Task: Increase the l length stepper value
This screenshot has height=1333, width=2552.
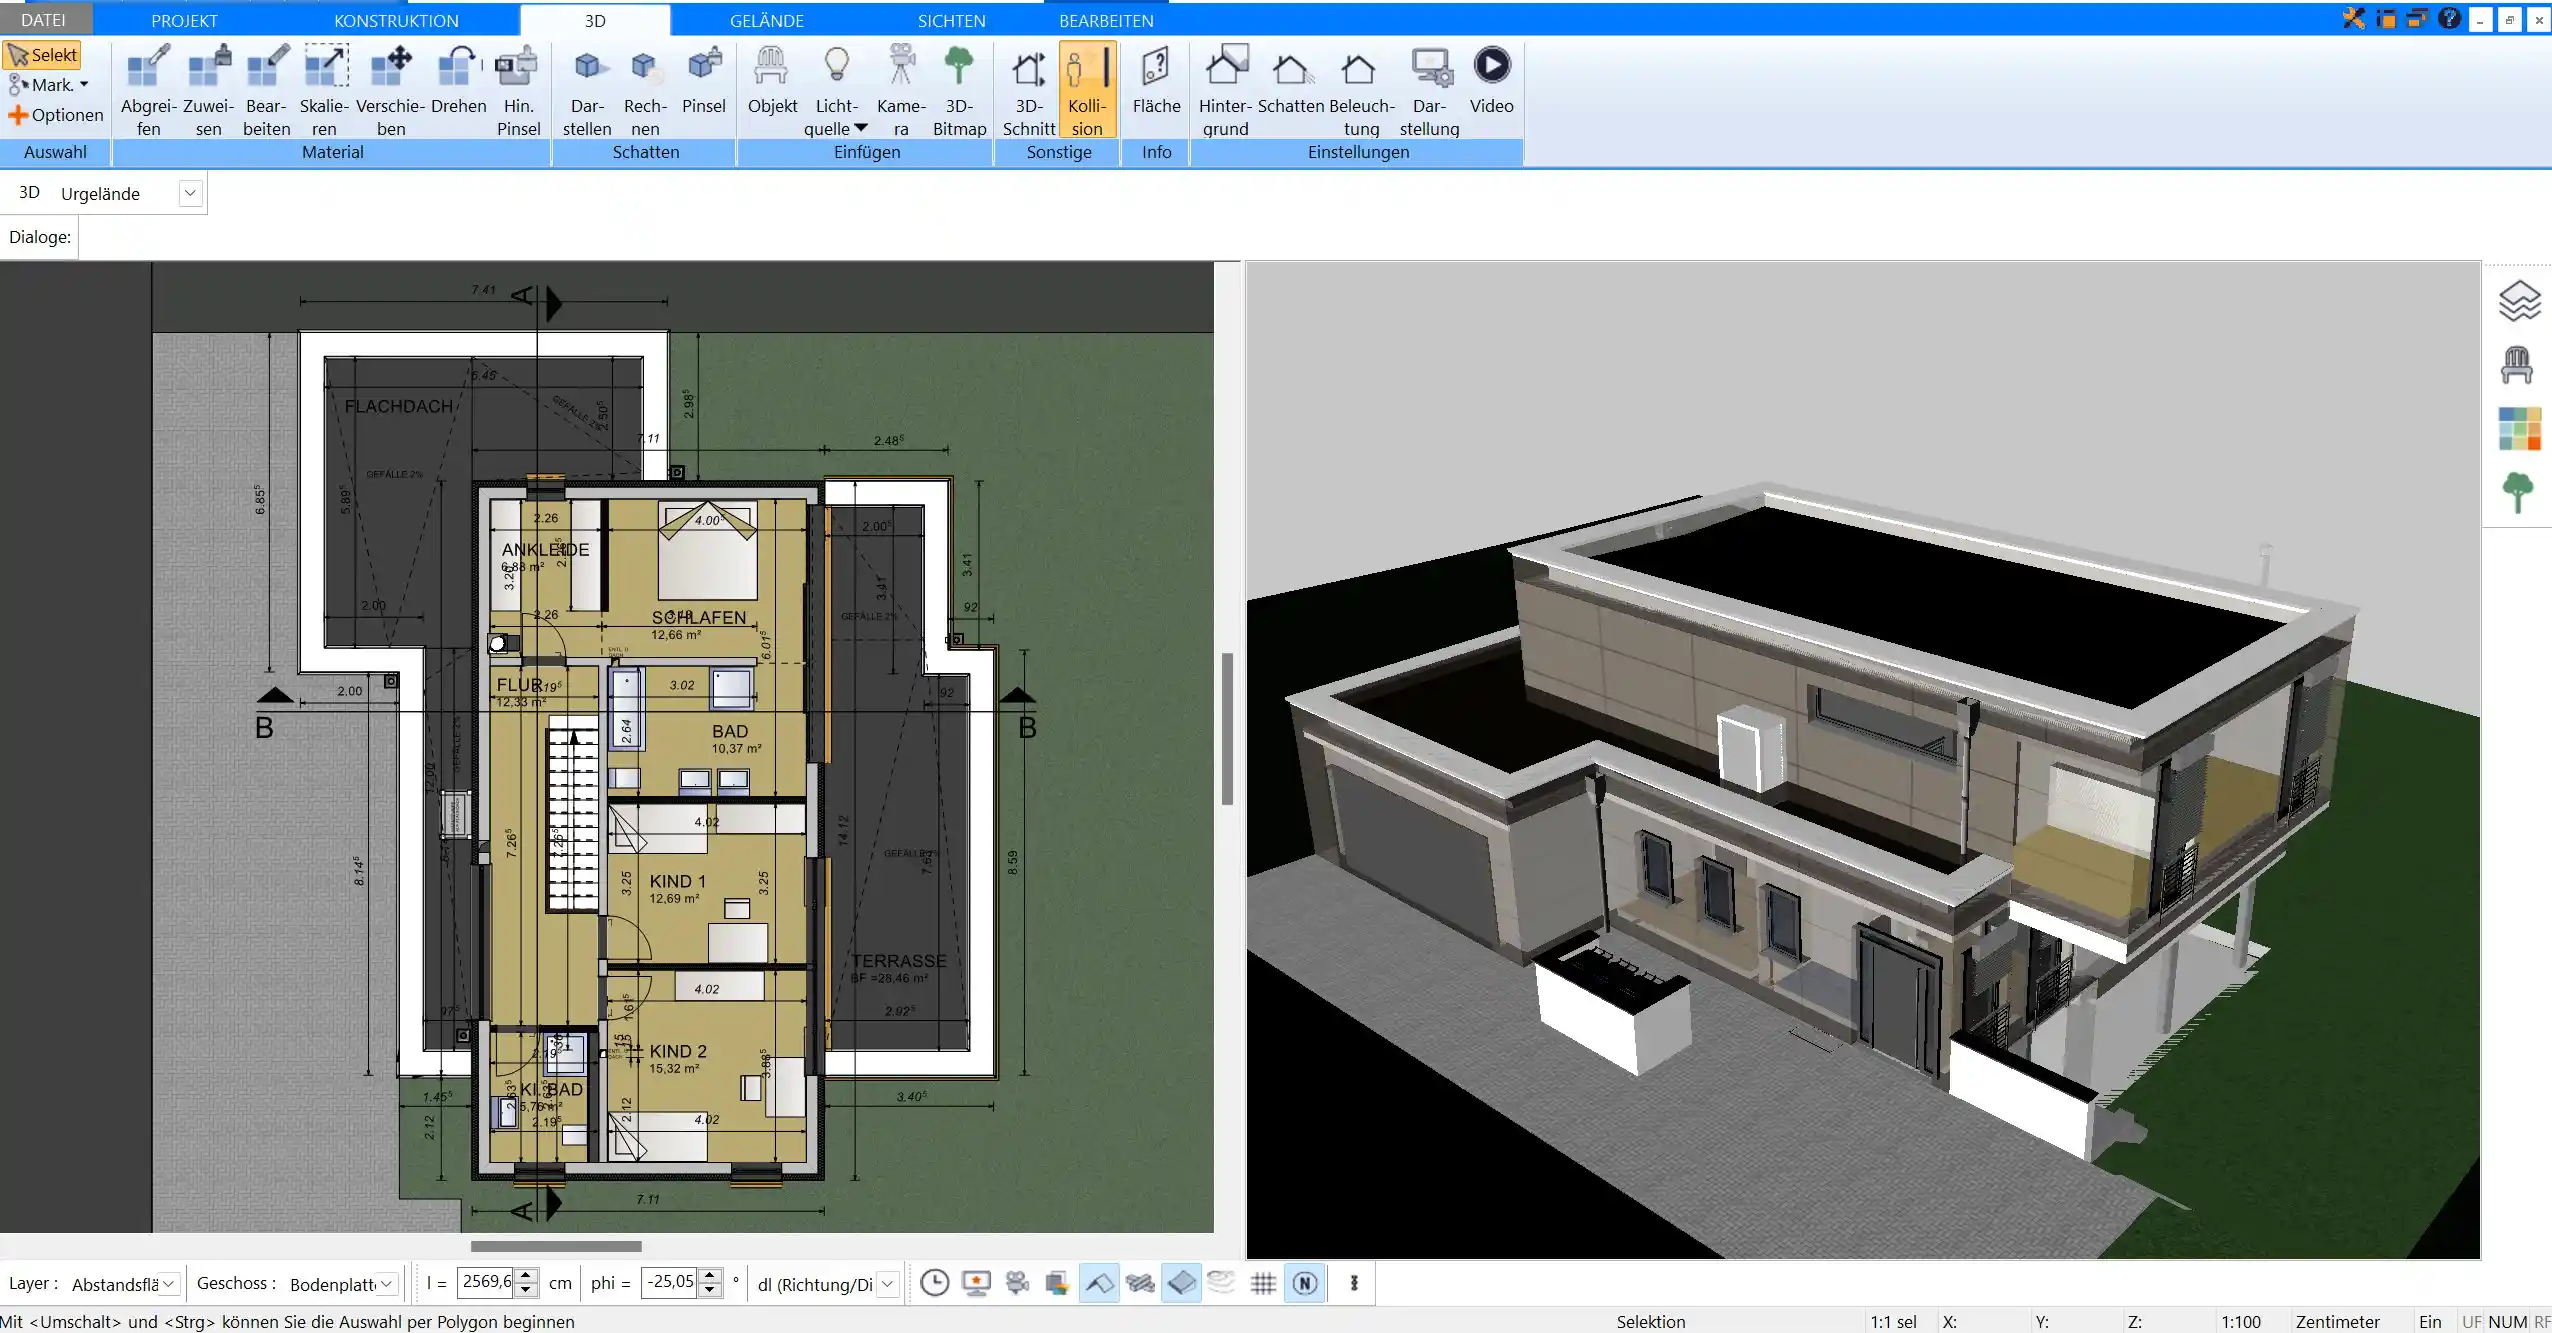Action: 526,1275
